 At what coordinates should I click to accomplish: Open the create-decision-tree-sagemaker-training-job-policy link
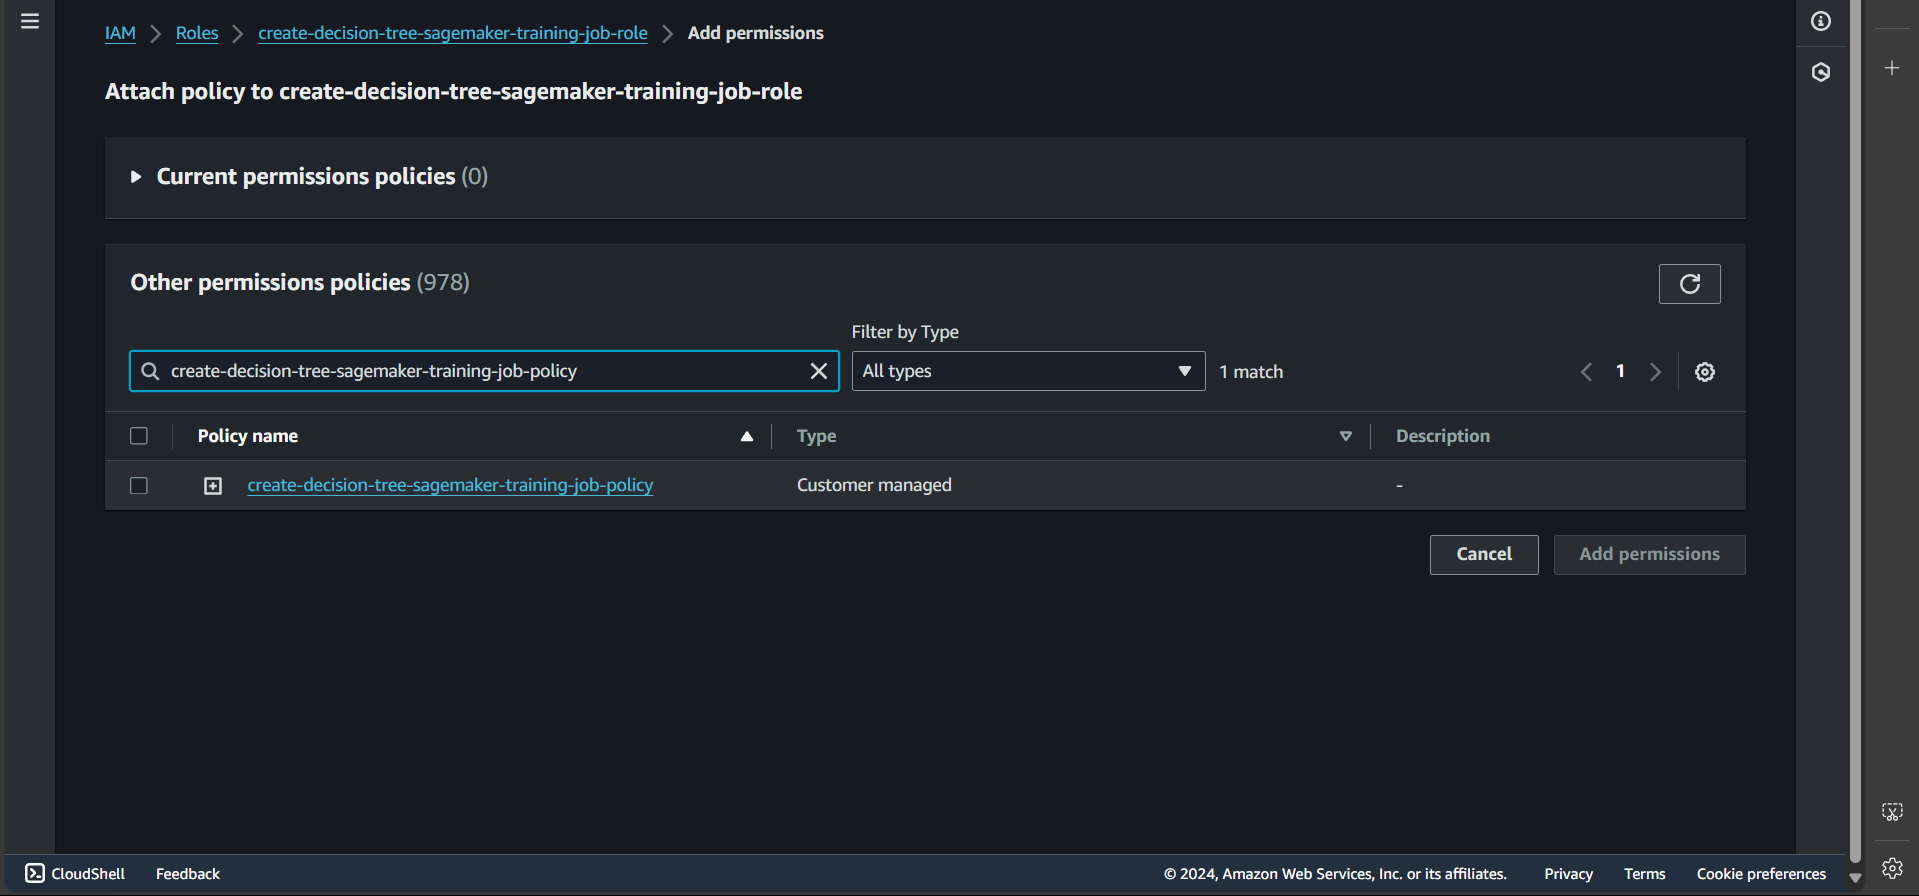pos(450,485)
